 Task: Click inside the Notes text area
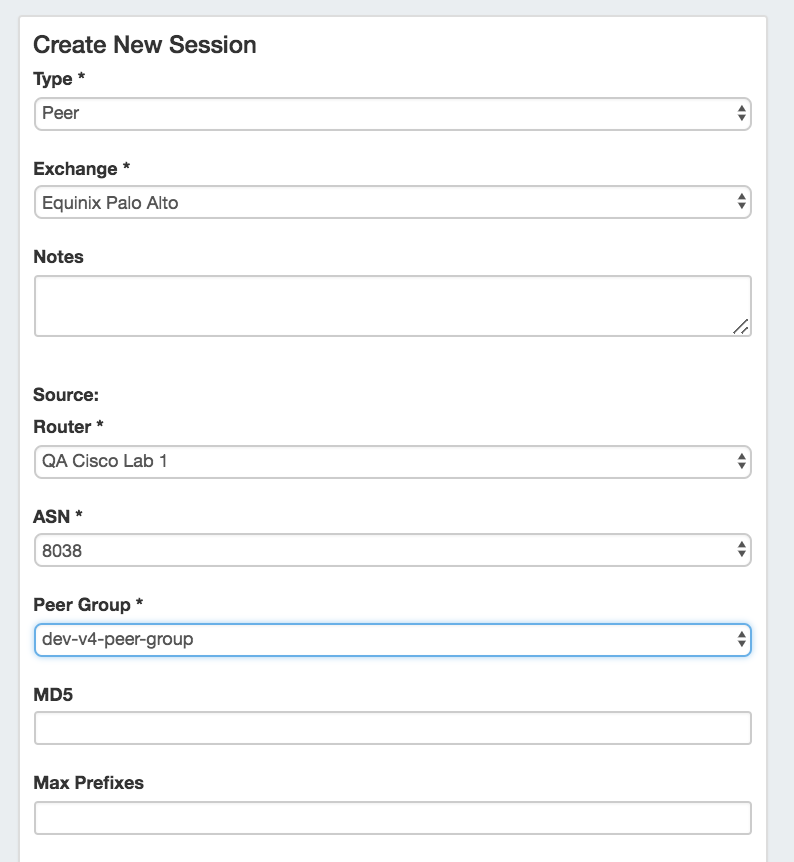click(390, 305)
